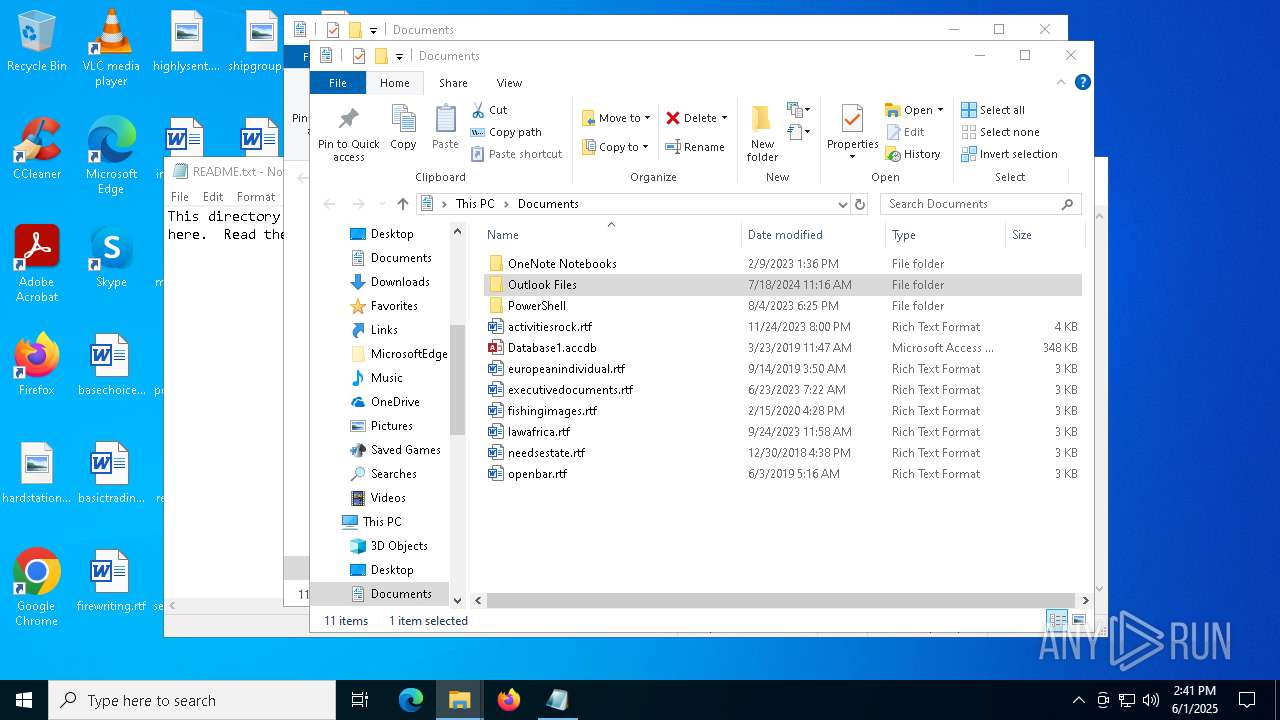
Task: Click the horizontal file list scrollbar
Action: tap(781, 600)
